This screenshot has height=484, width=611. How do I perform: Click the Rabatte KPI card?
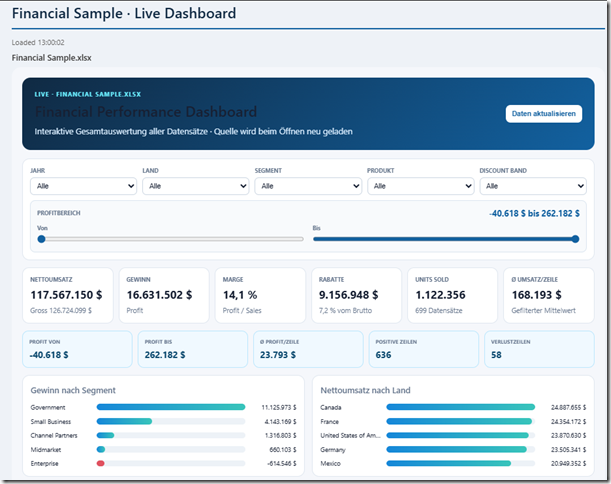(357, 295)
